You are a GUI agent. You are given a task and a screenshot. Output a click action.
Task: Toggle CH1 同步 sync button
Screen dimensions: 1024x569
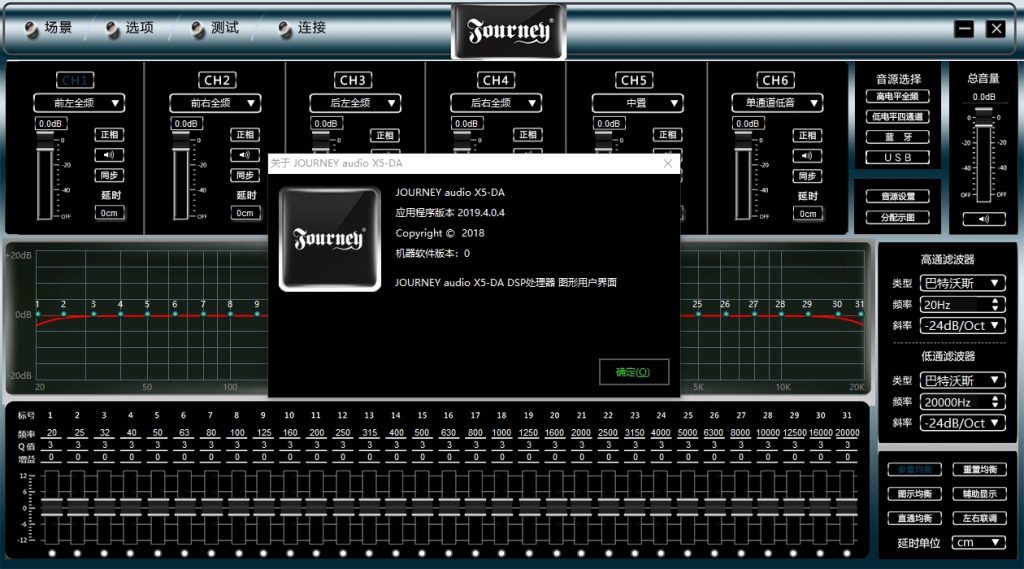(109, 175)
